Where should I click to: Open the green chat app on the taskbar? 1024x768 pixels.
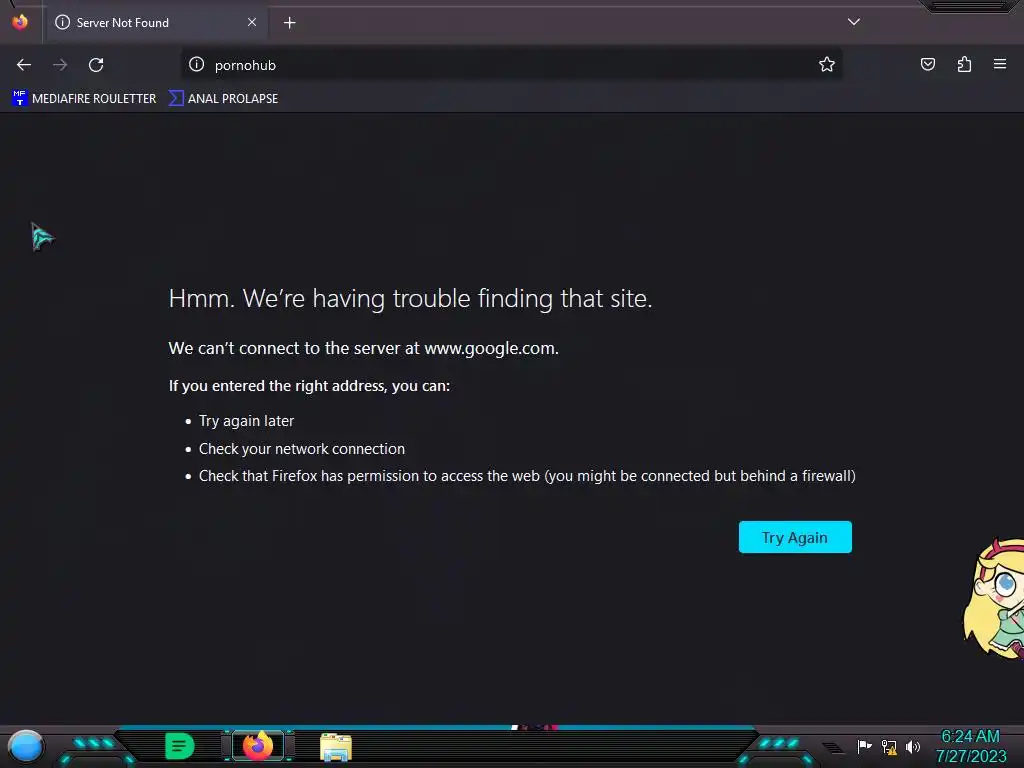(x=180, y=746)
